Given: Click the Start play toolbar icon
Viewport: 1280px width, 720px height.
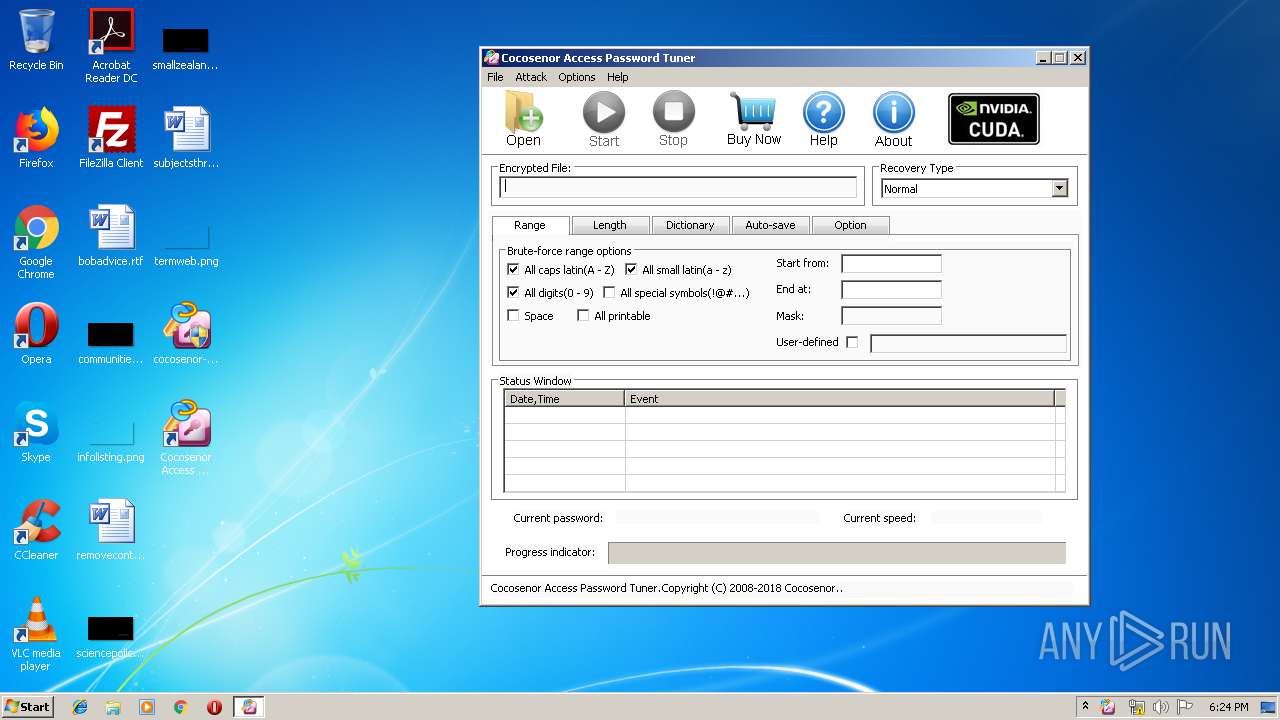Looking at the screenshot, I should tap(604, 119).
